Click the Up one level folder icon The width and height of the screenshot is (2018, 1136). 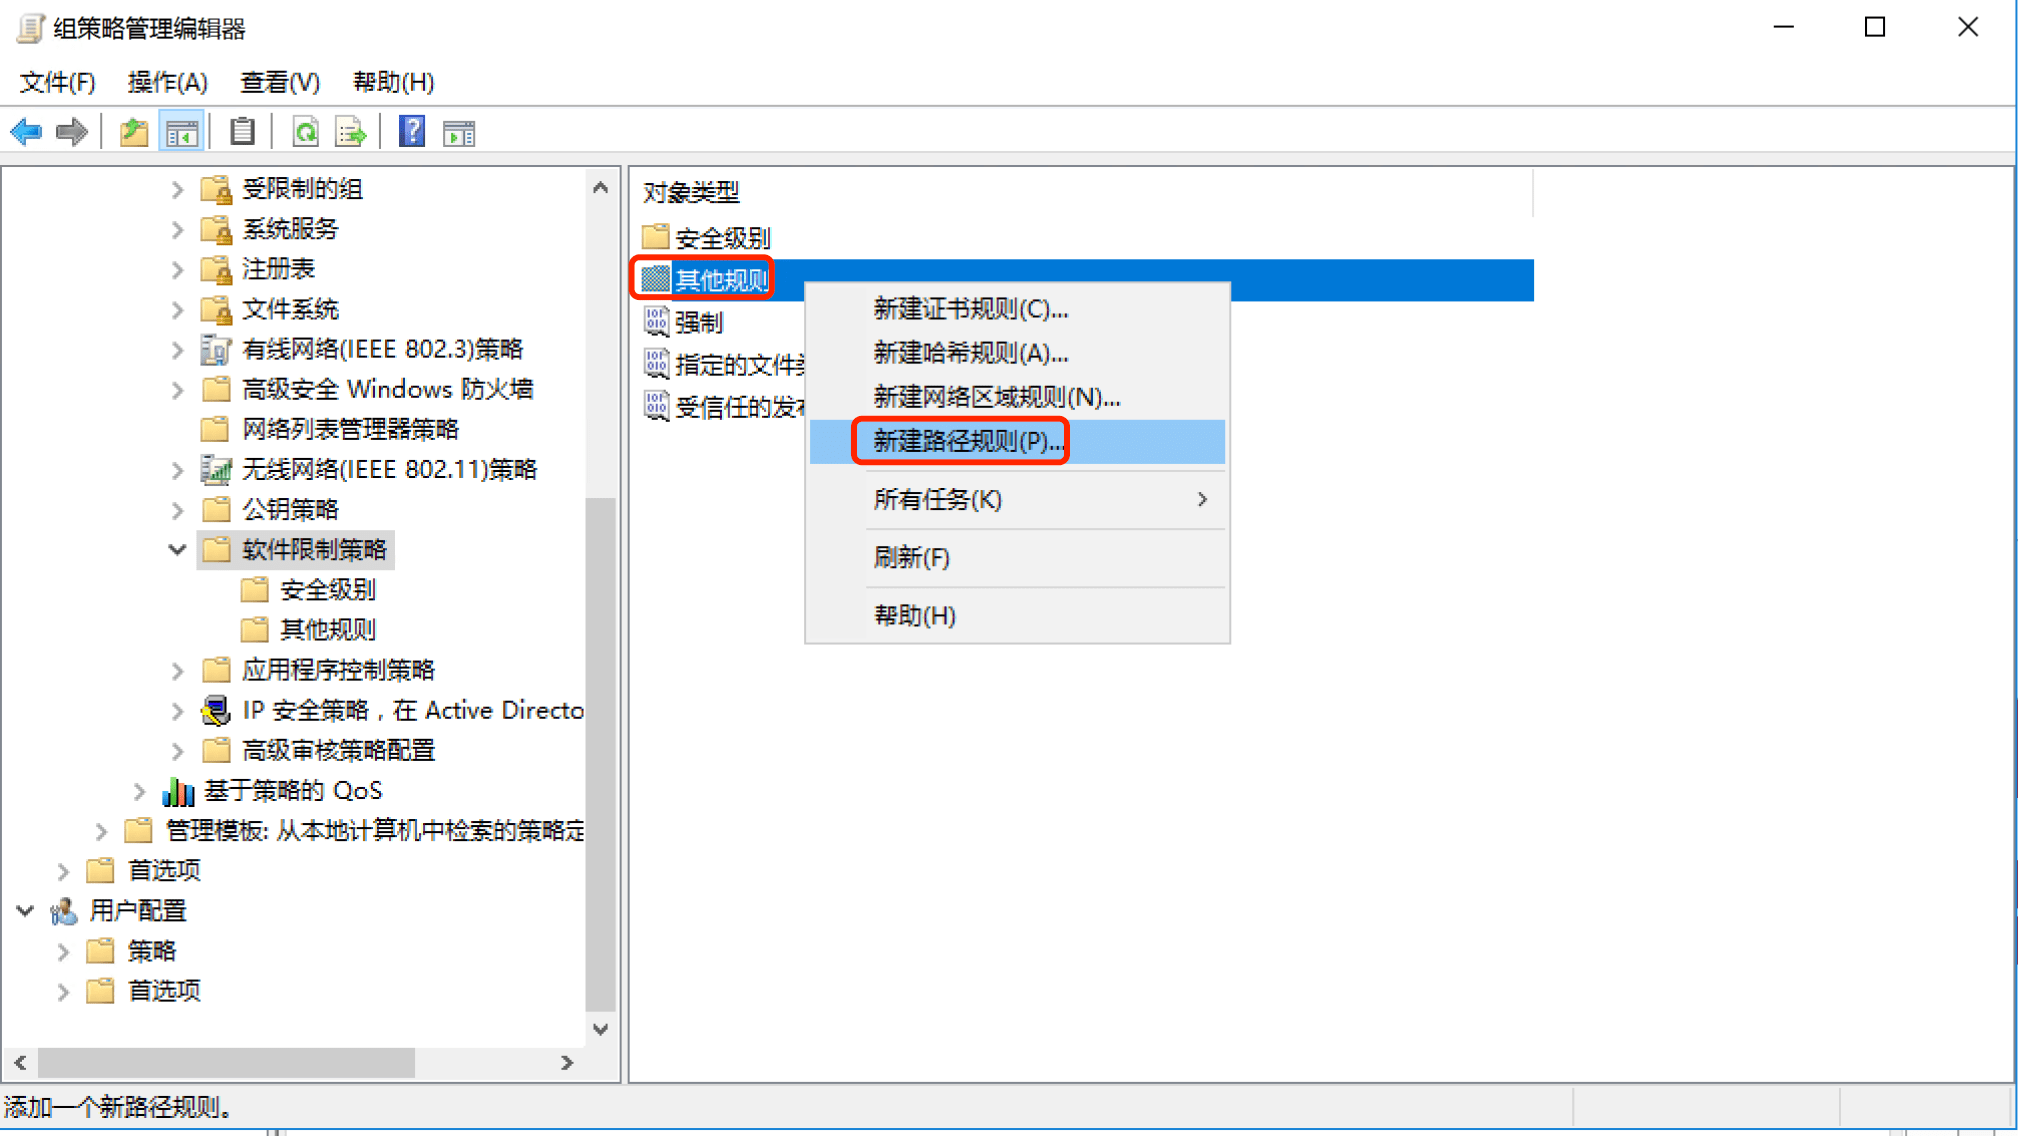[x=134, y=132]
